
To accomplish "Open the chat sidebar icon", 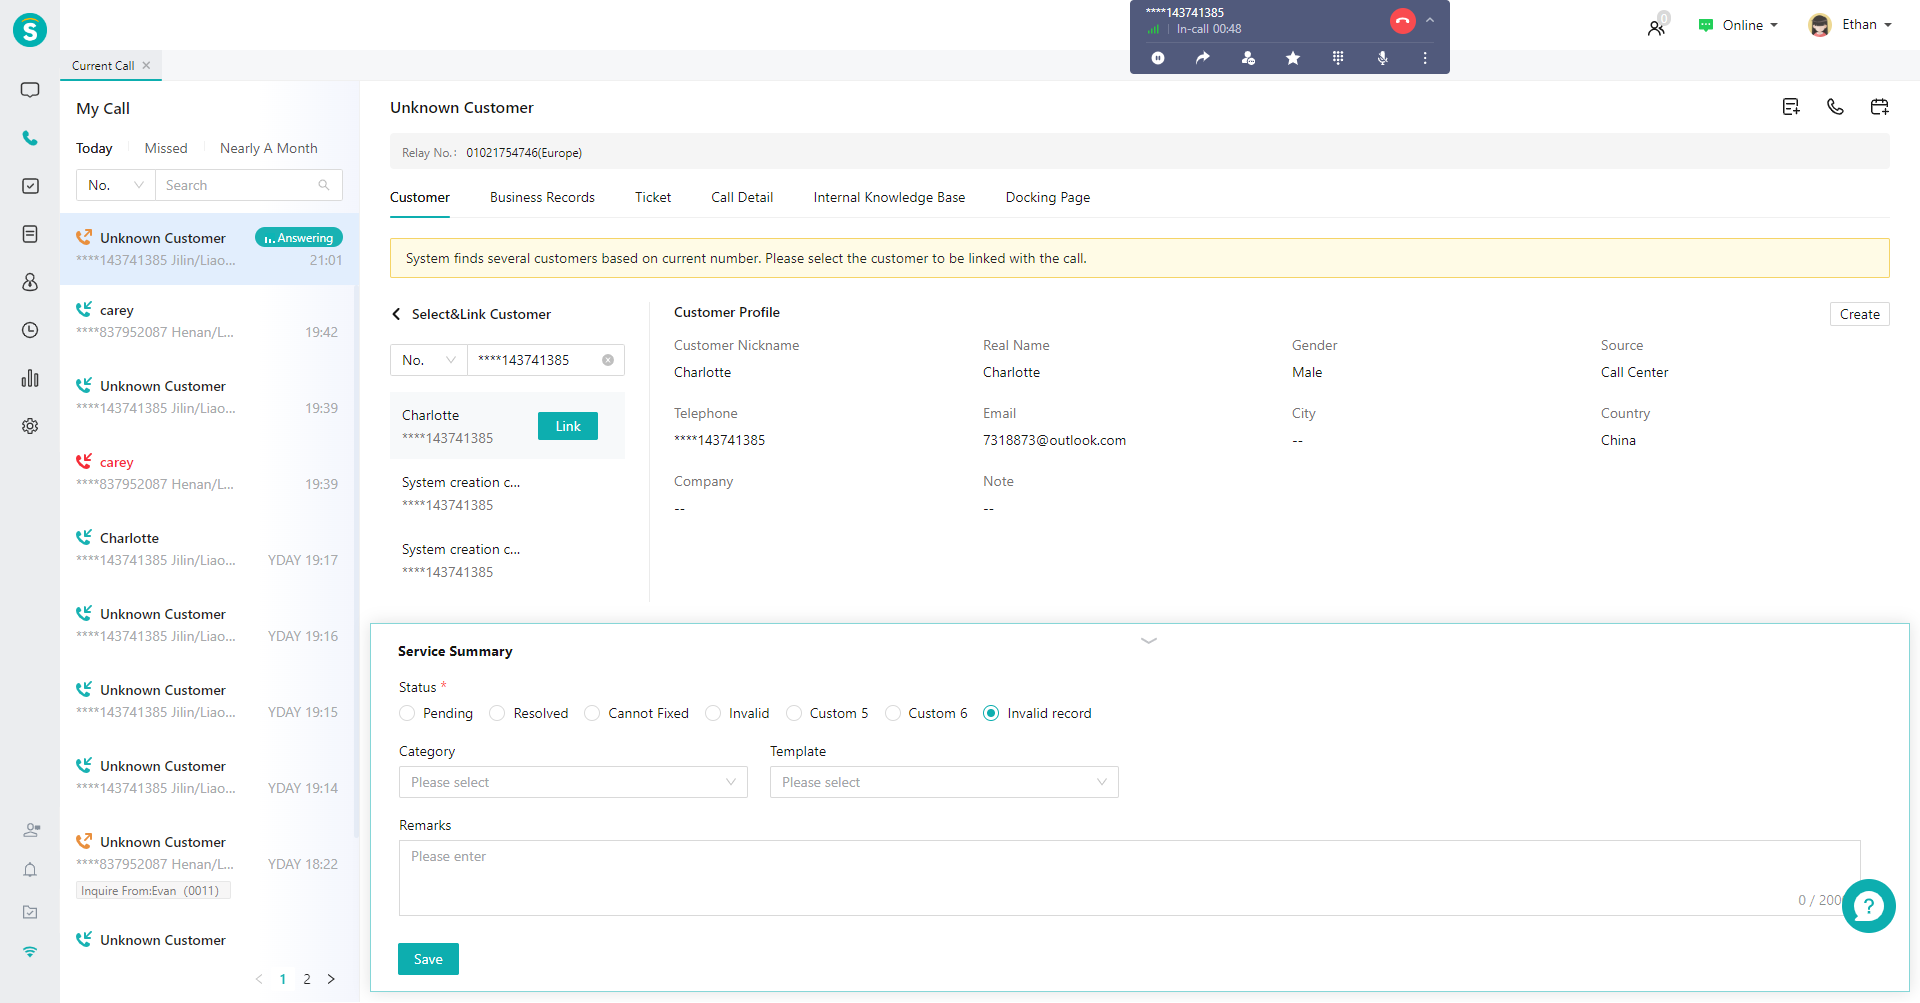I will (x=30, y=90).
